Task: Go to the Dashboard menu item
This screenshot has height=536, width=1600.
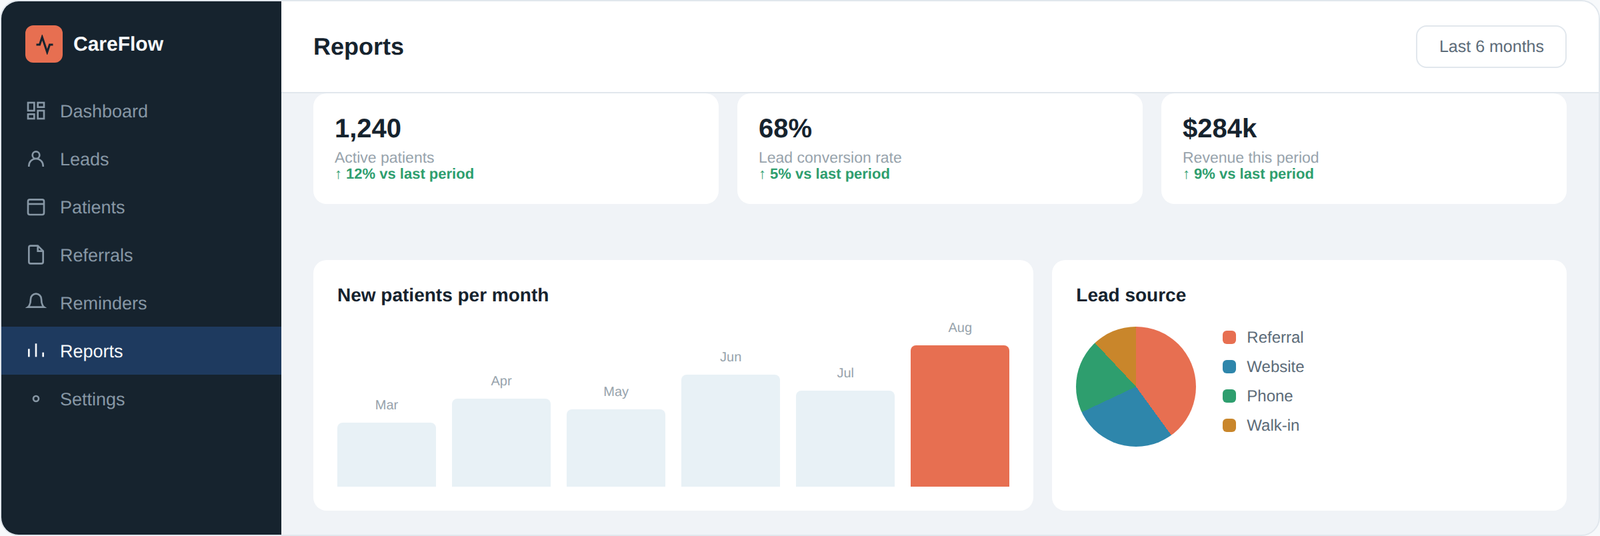Action: (x=141, y=111)
